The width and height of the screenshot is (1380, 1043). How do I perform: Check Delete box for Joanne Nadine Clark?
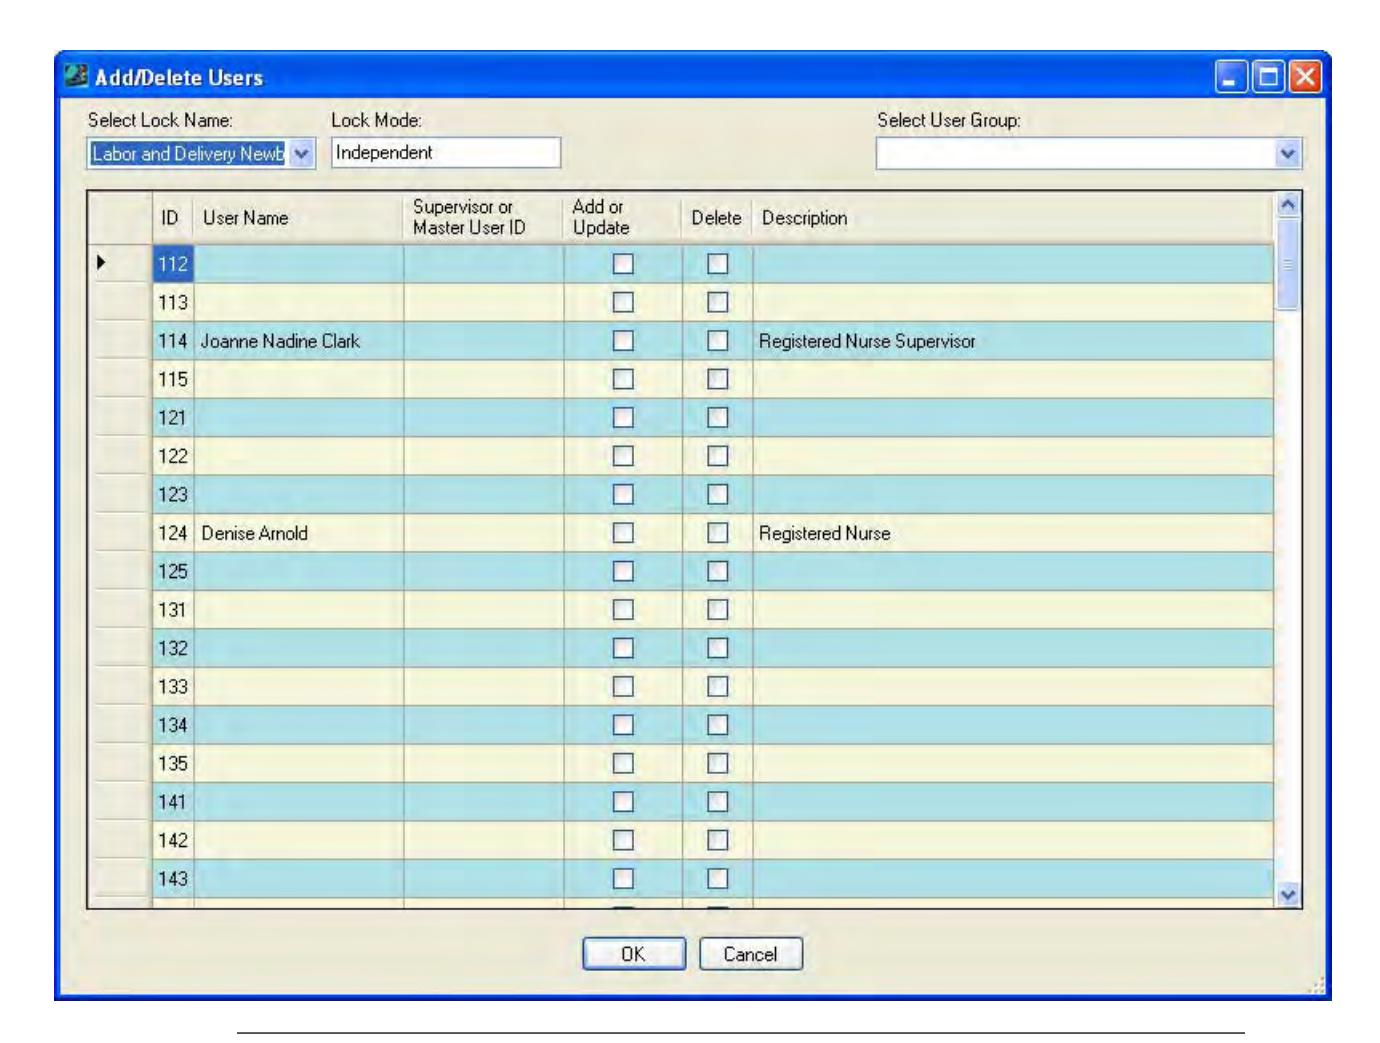pos(717,341)
